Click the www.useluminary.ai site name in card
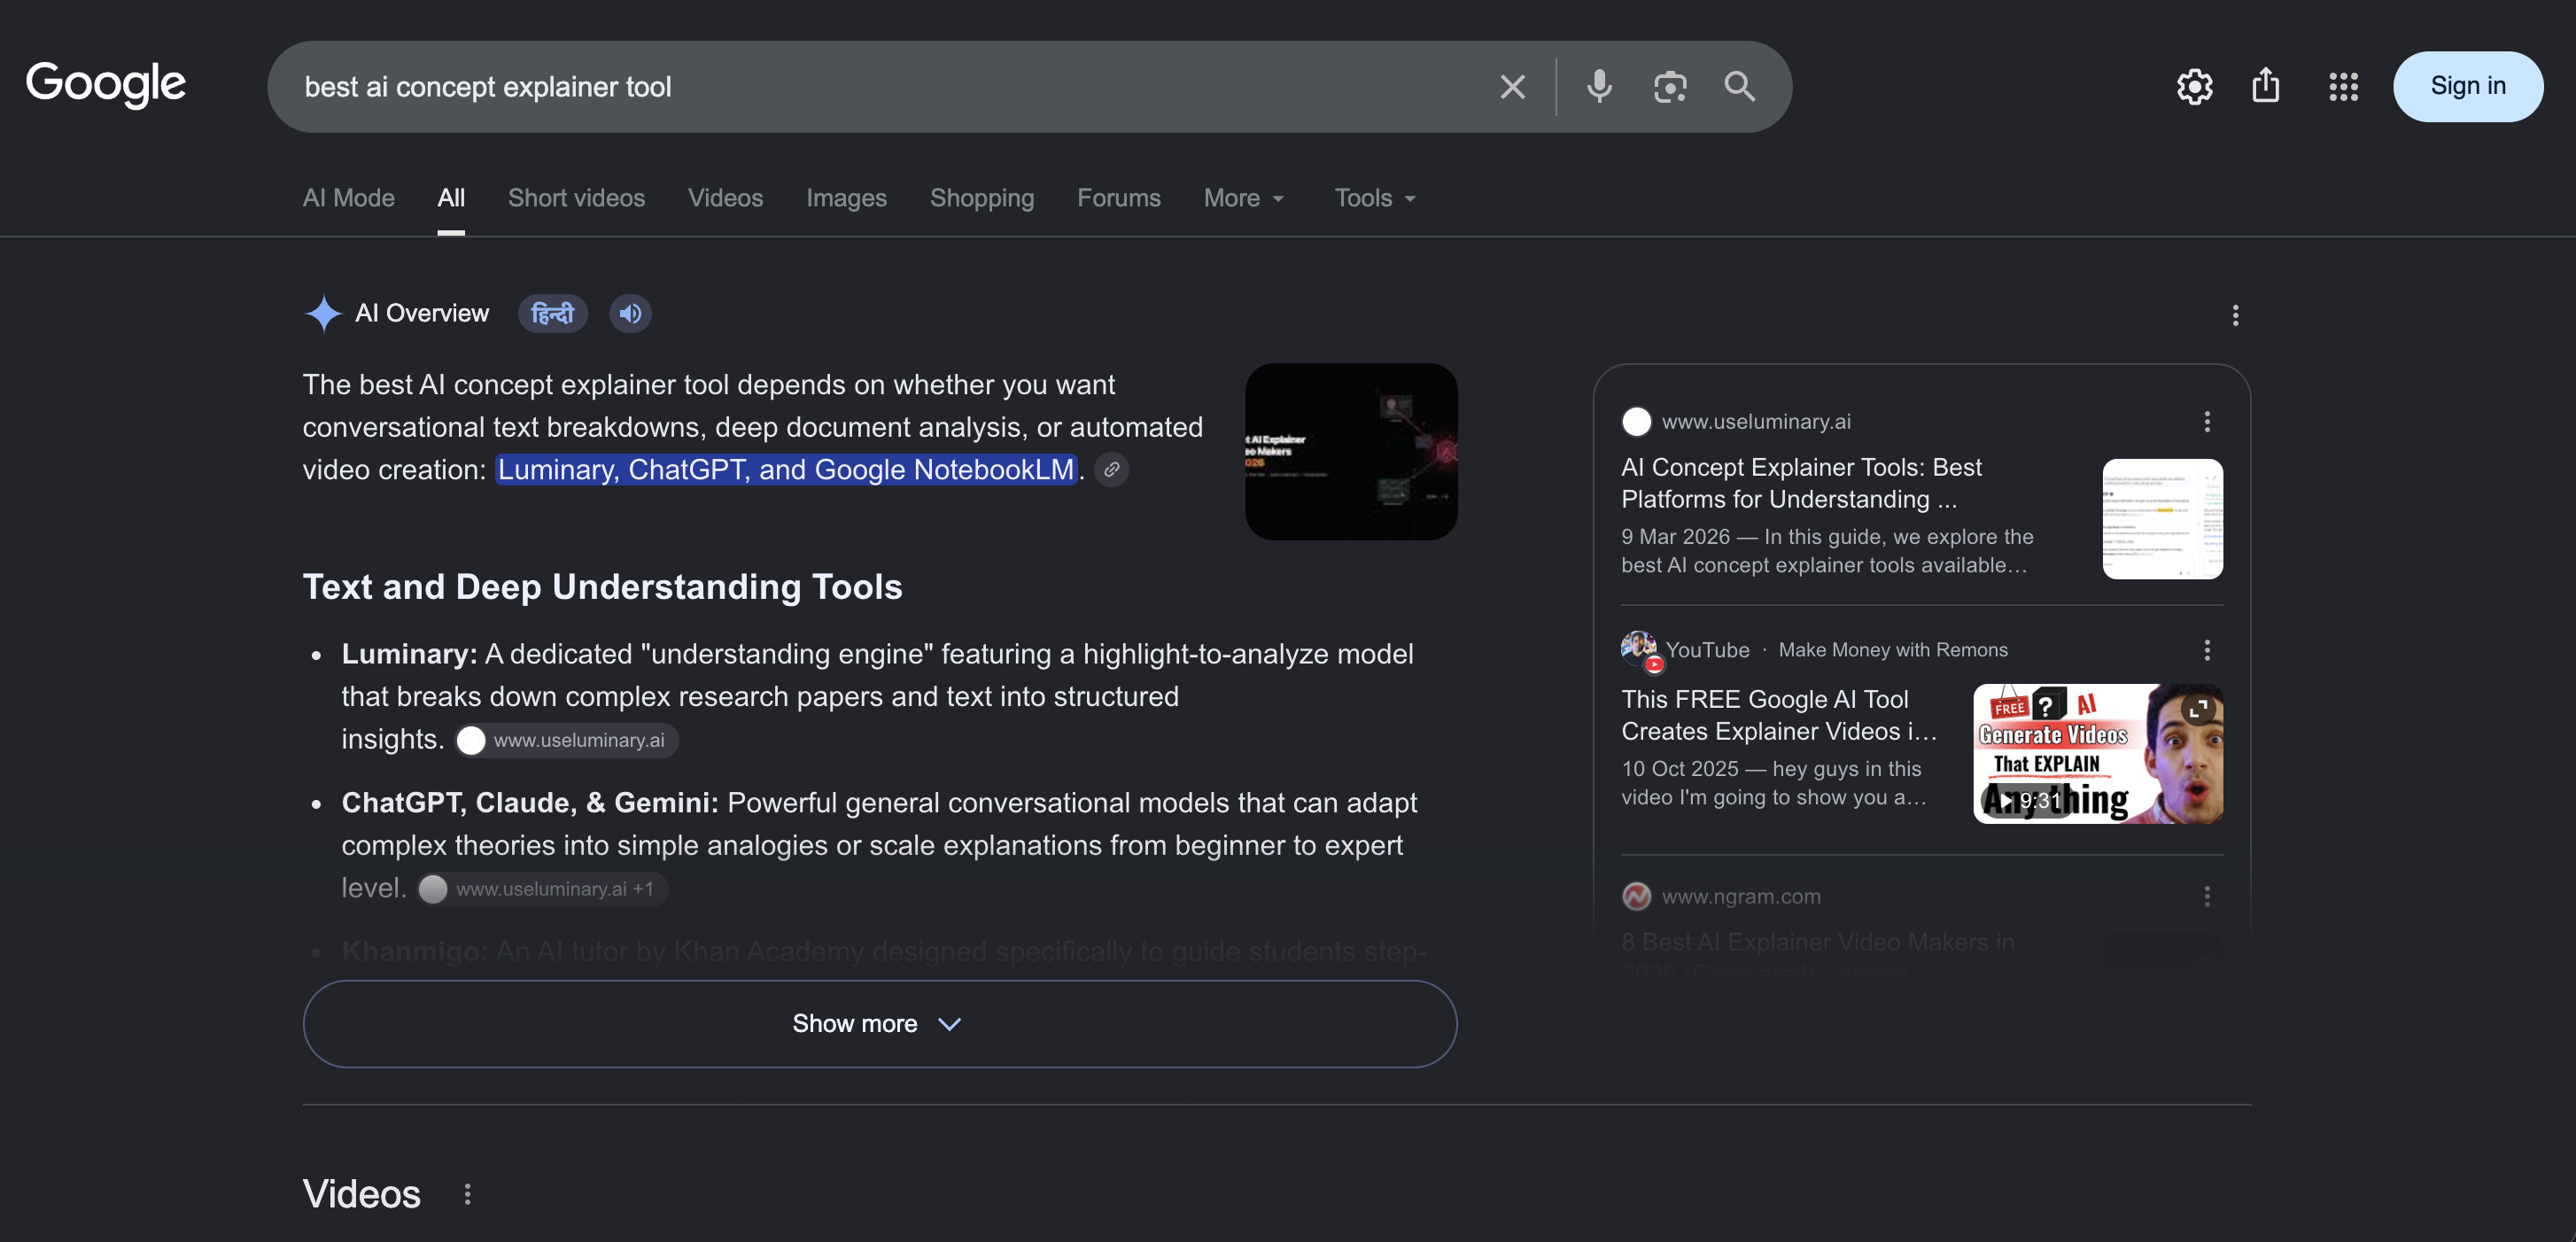2576x1242 pixels. pyautogui.click(x=1756, y=422)
